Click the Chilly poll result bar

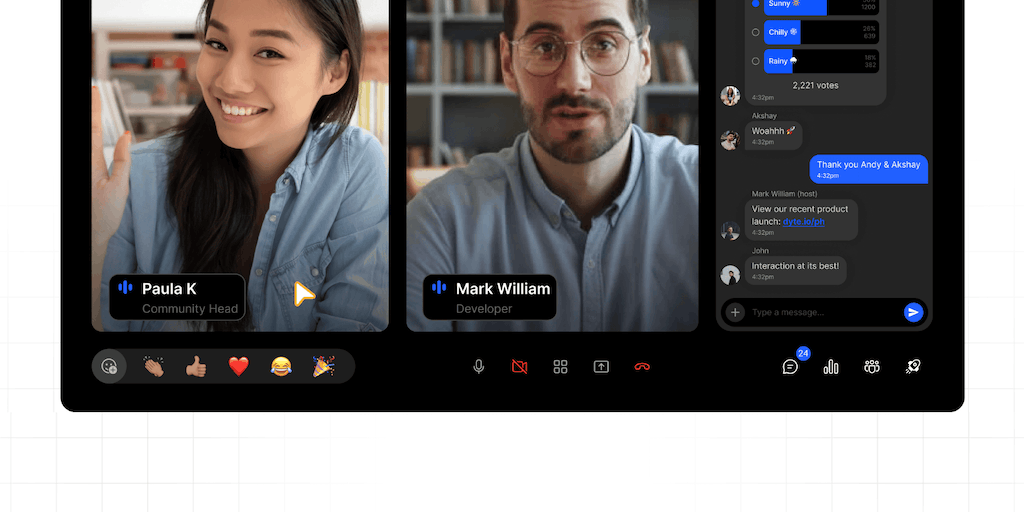pyautogui.click(x=822, y=32)
